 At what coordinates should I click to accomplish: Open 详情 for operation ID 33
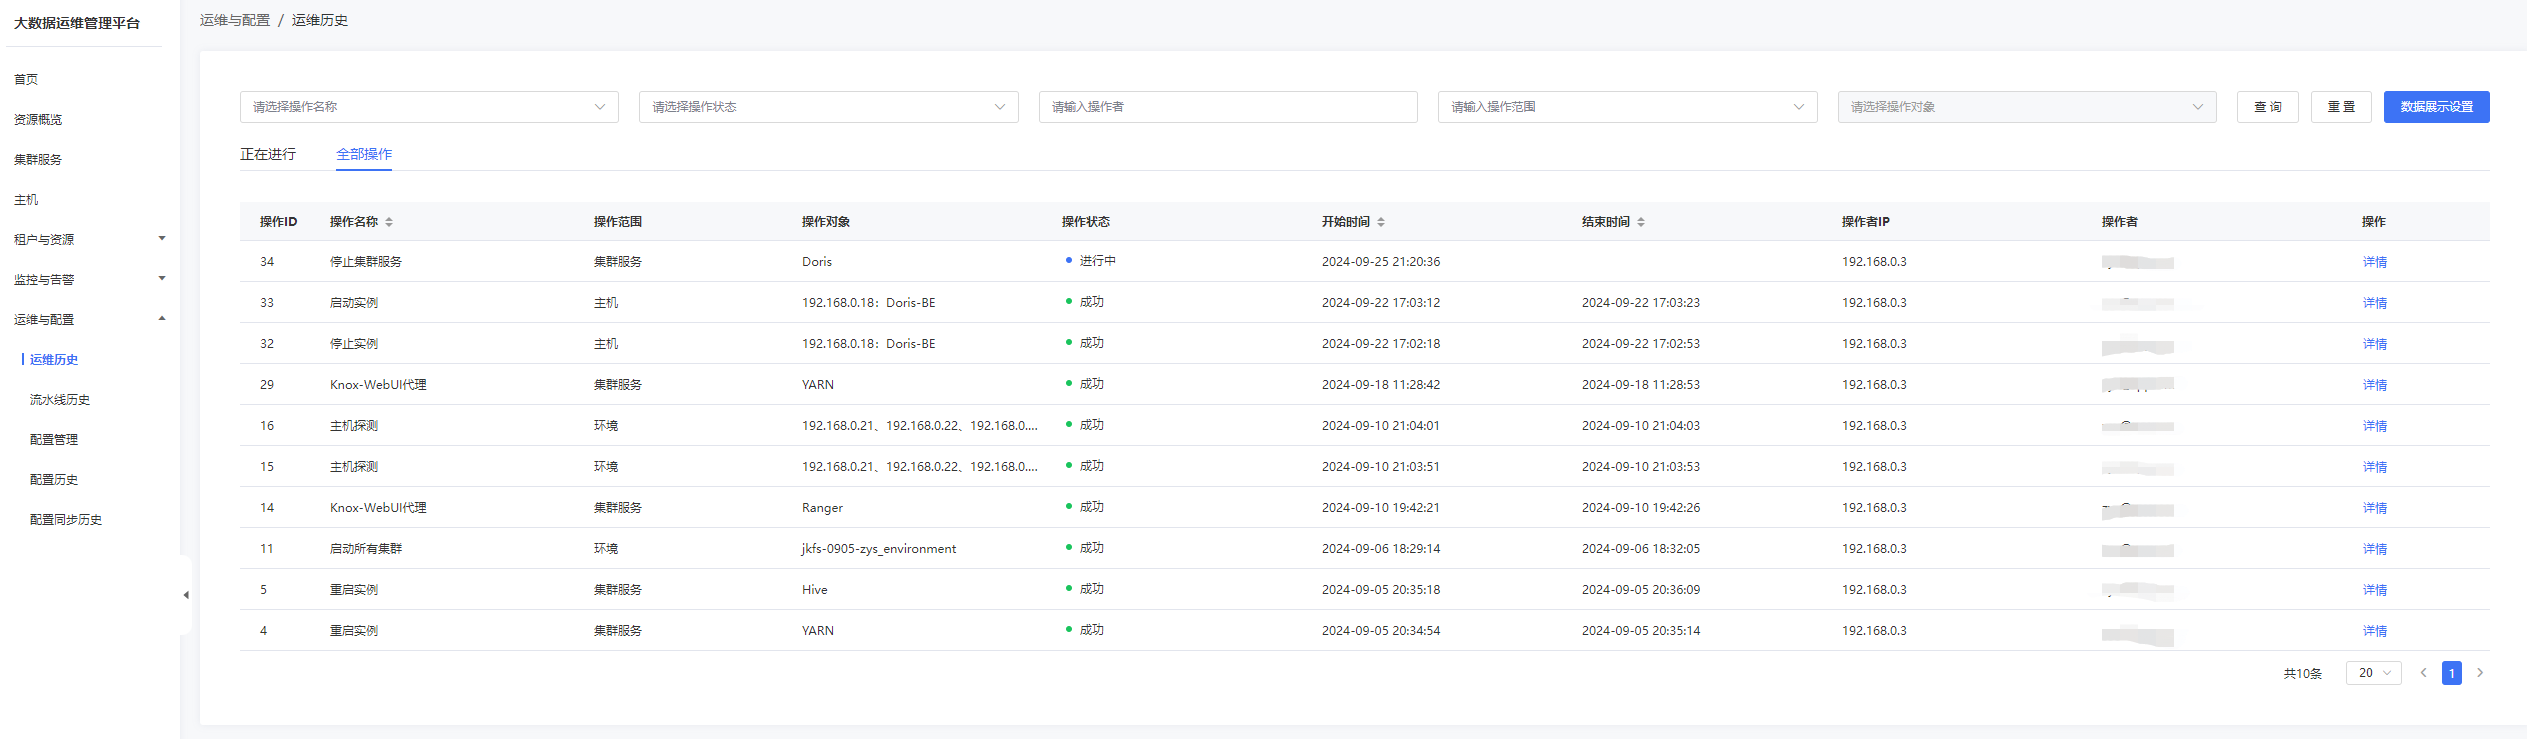click(x=2375, y=303)
